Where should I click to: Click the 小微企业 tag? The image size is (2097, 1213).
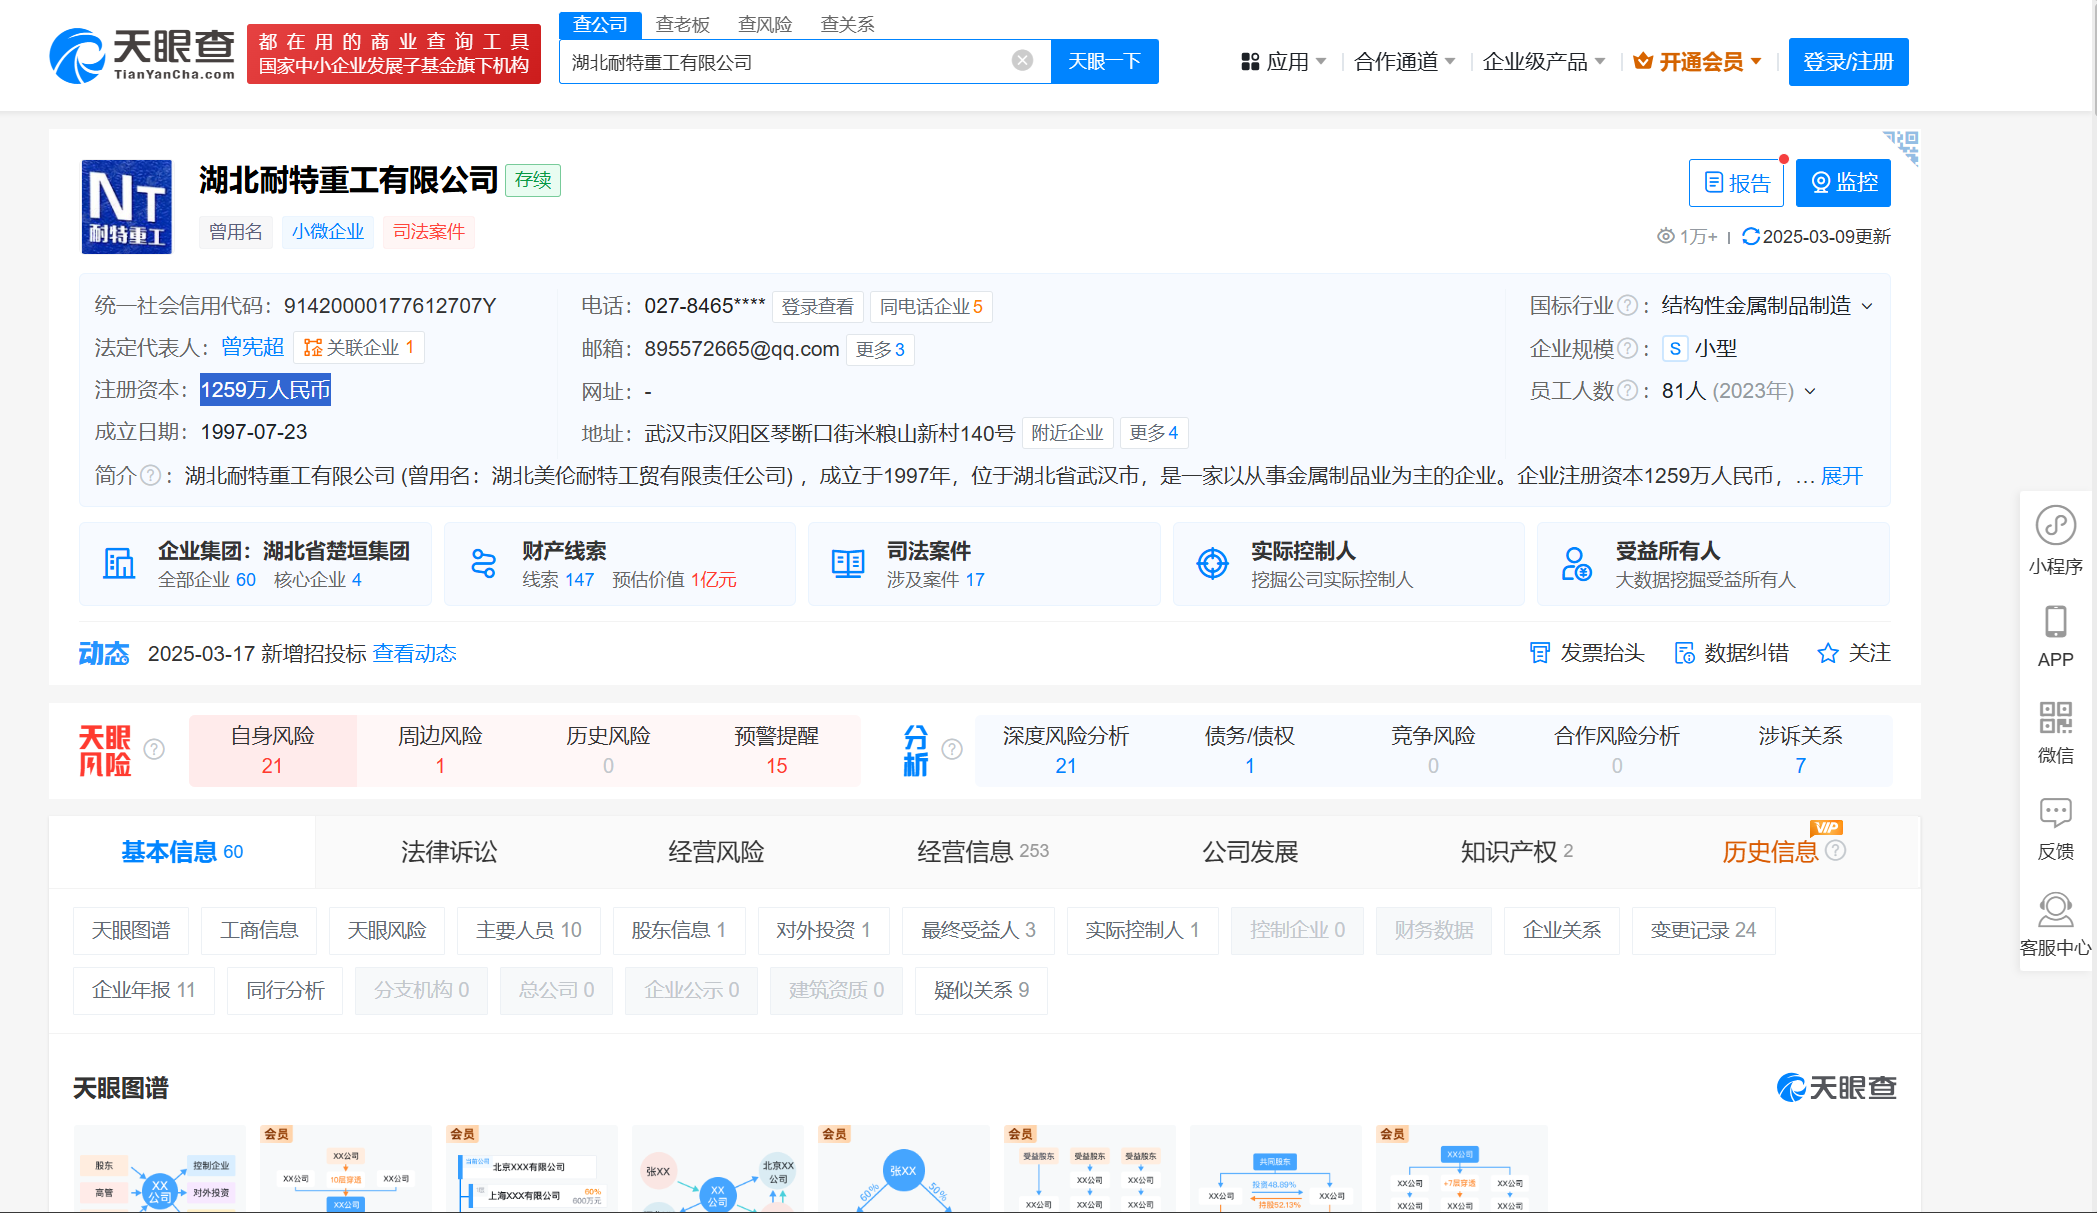point(328,232)
